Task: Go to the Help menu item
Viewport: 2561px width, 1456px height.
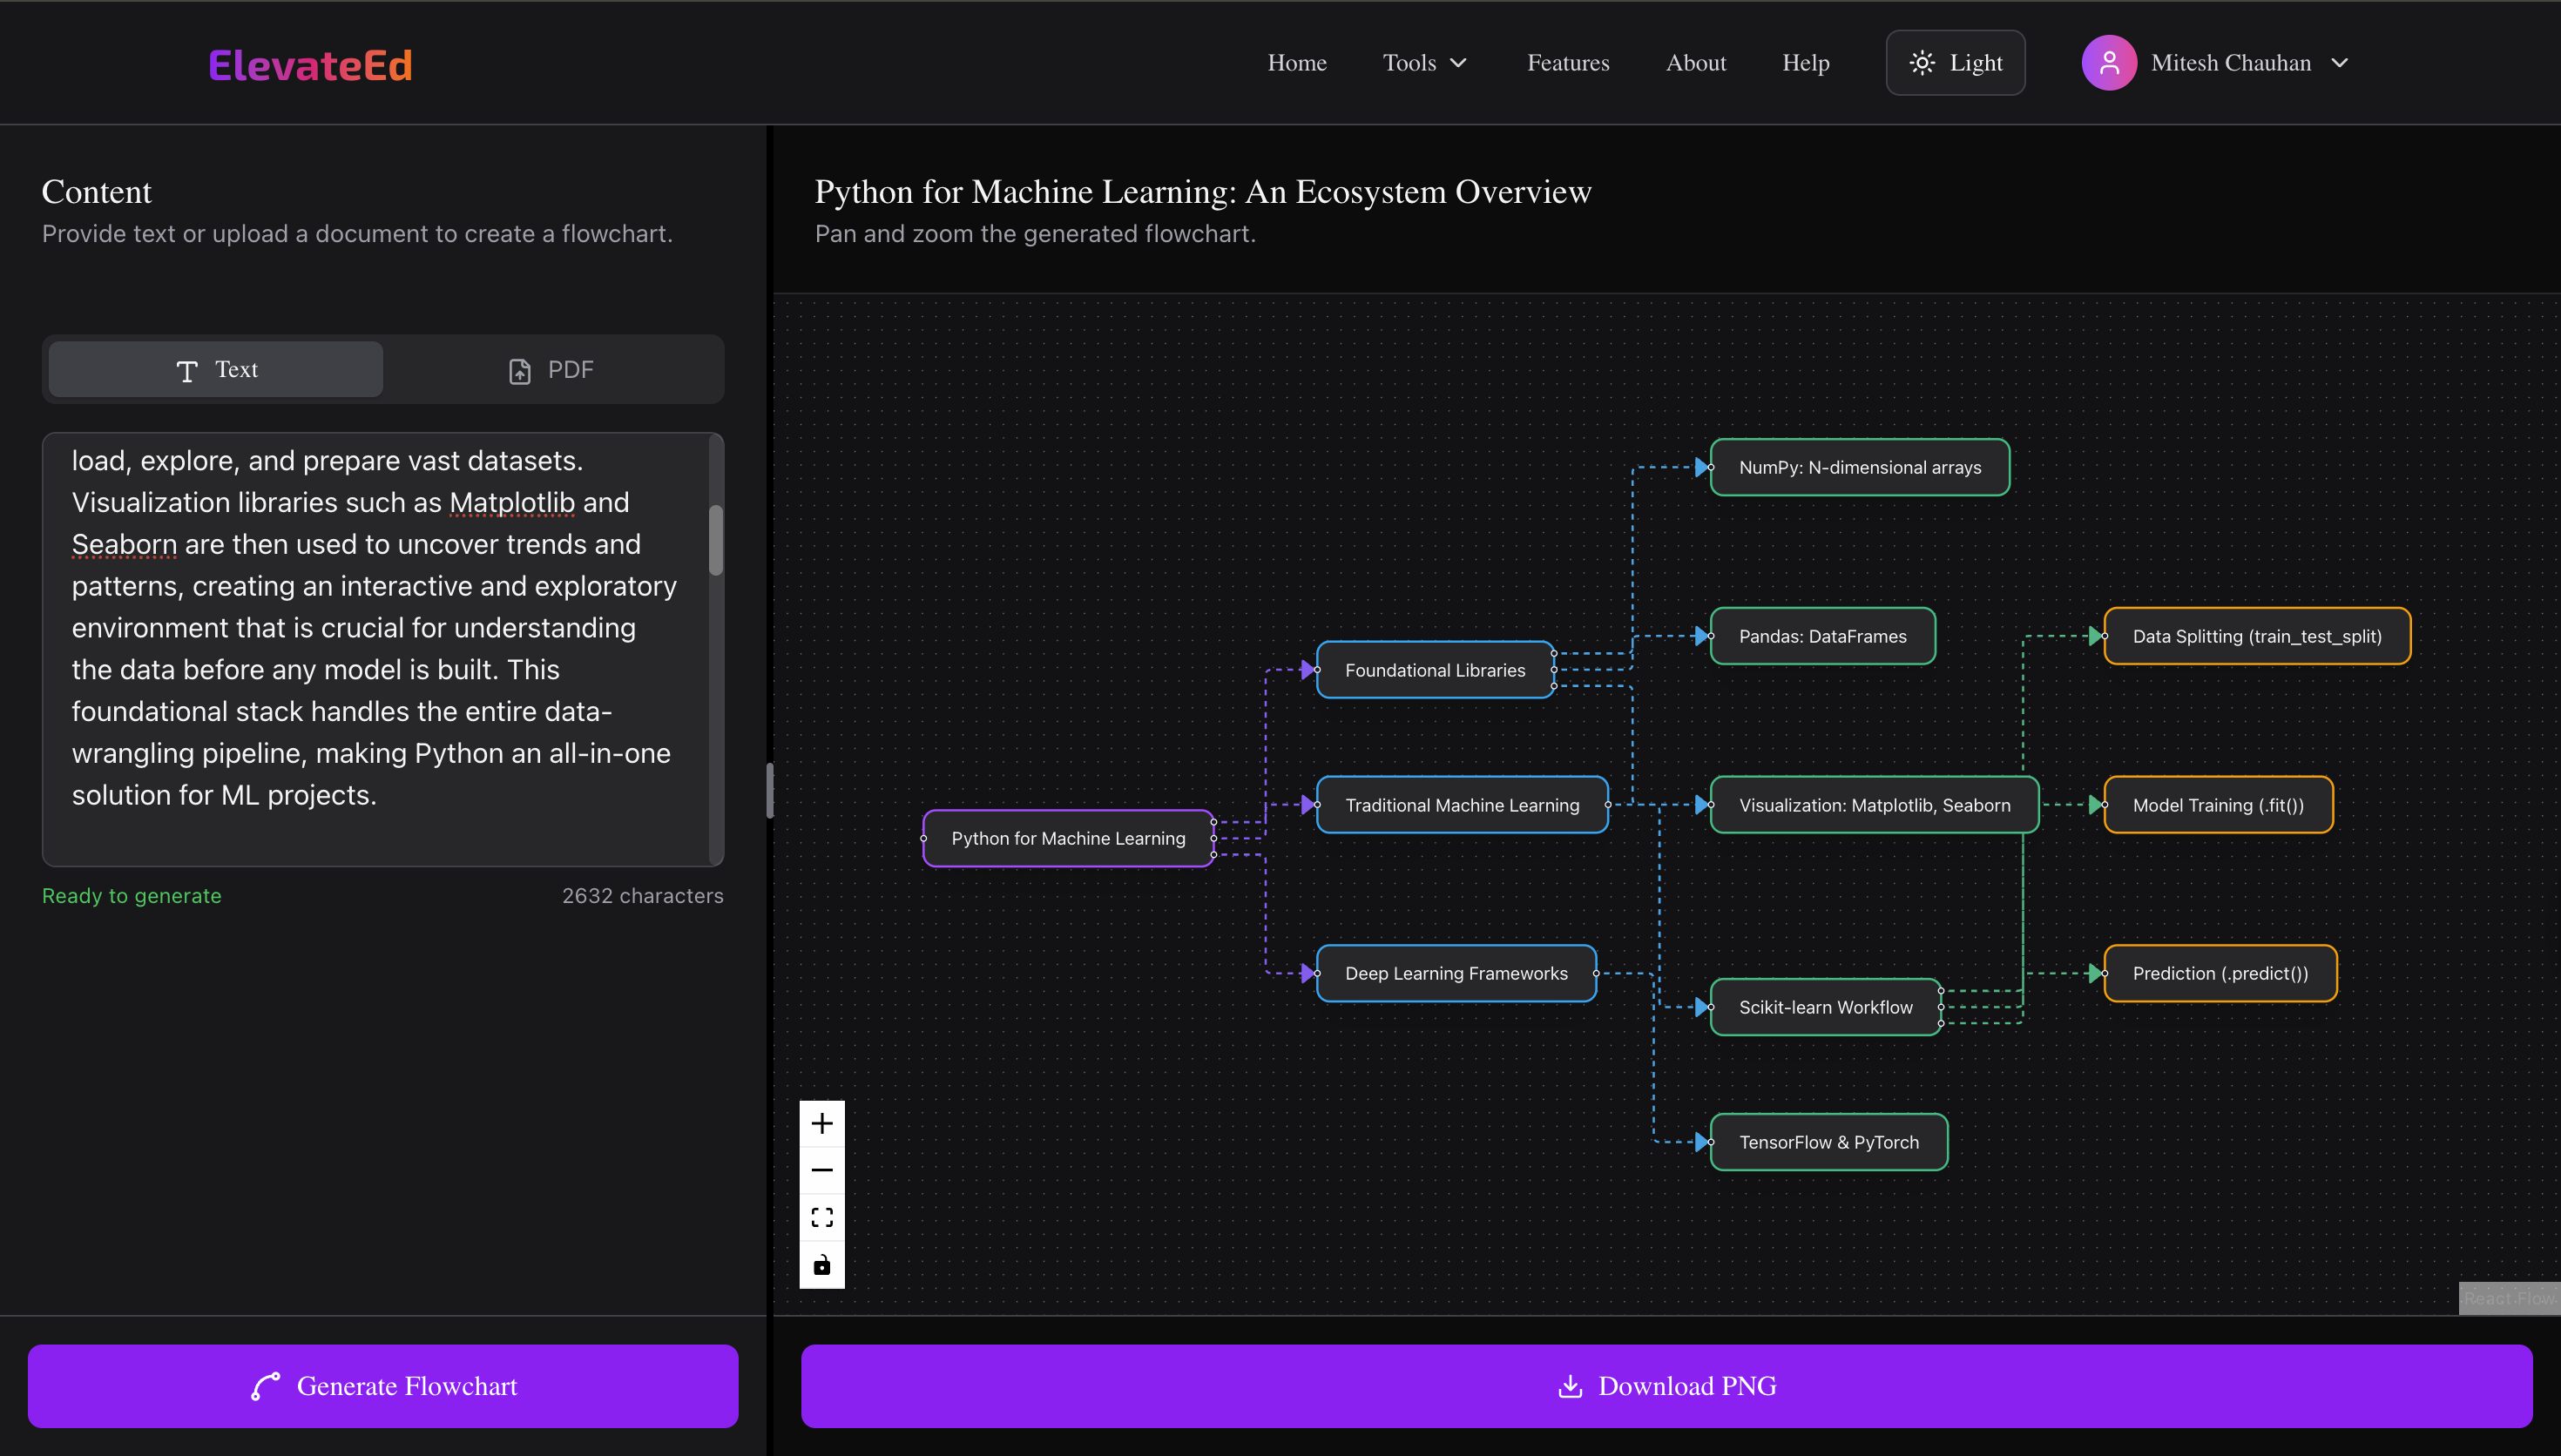Action: pos(1806,62)
